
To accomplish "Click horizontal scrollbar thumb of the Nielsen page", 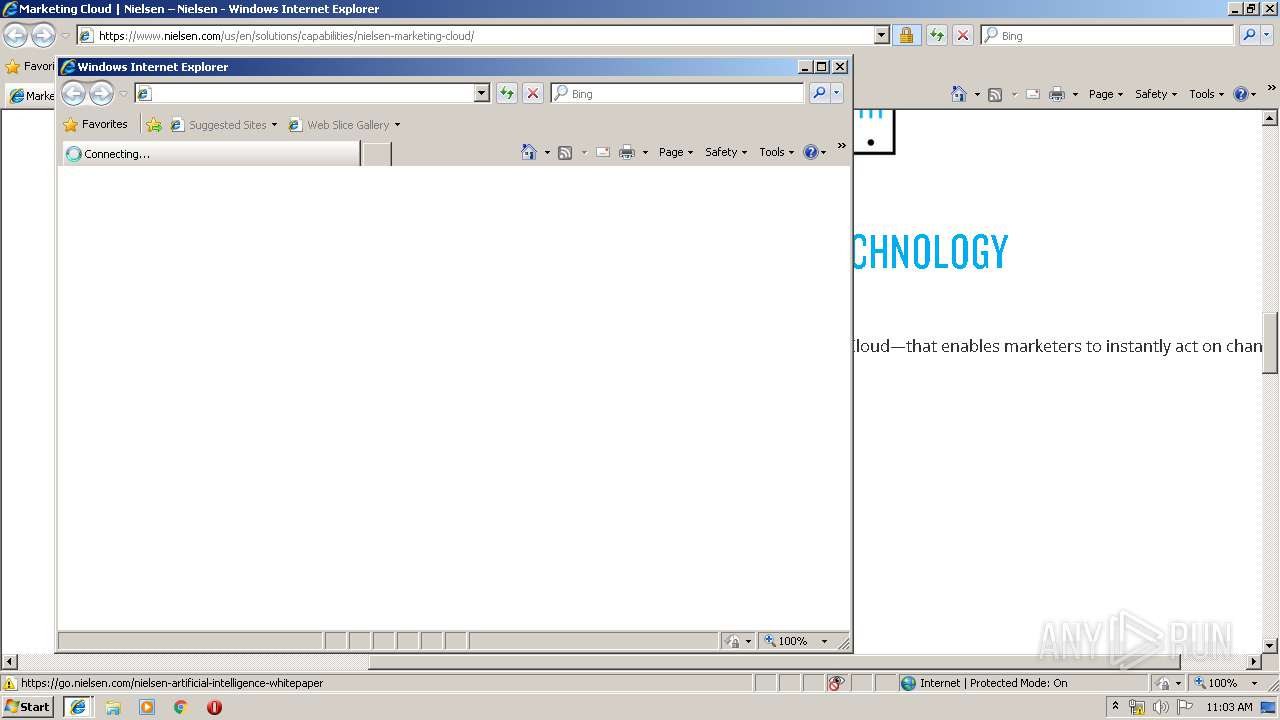I will (x=774, y=662).
